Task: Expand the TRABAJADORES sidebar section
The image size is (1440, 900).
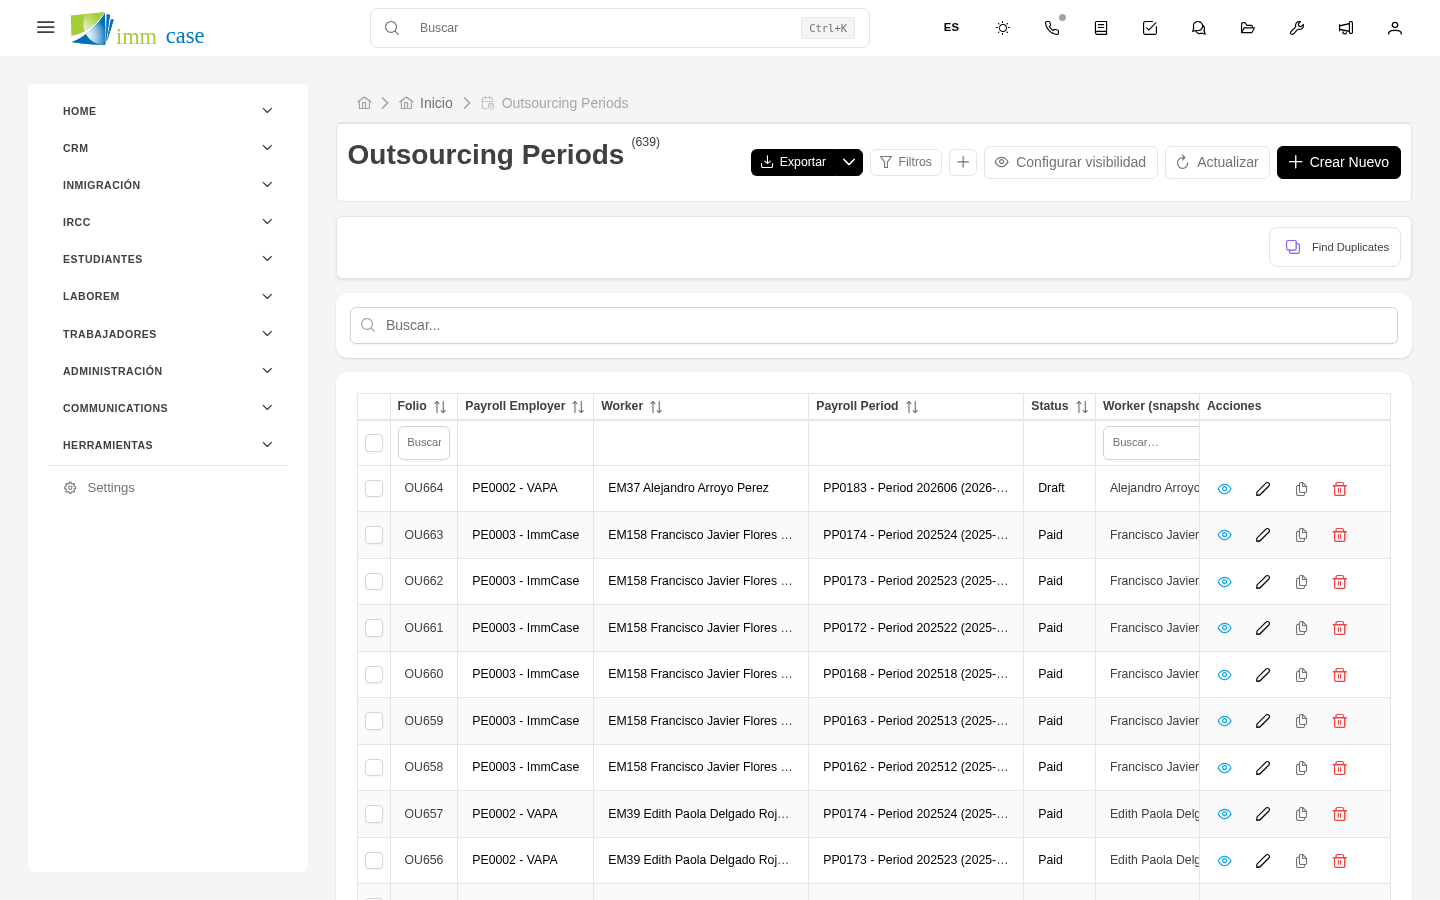Action: (x=167, y=334)
